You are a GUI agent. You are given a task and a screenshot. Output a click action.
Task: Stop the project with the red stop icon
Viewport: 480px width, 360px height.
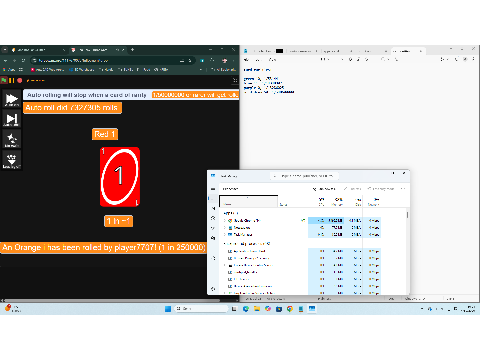point(20,80)
